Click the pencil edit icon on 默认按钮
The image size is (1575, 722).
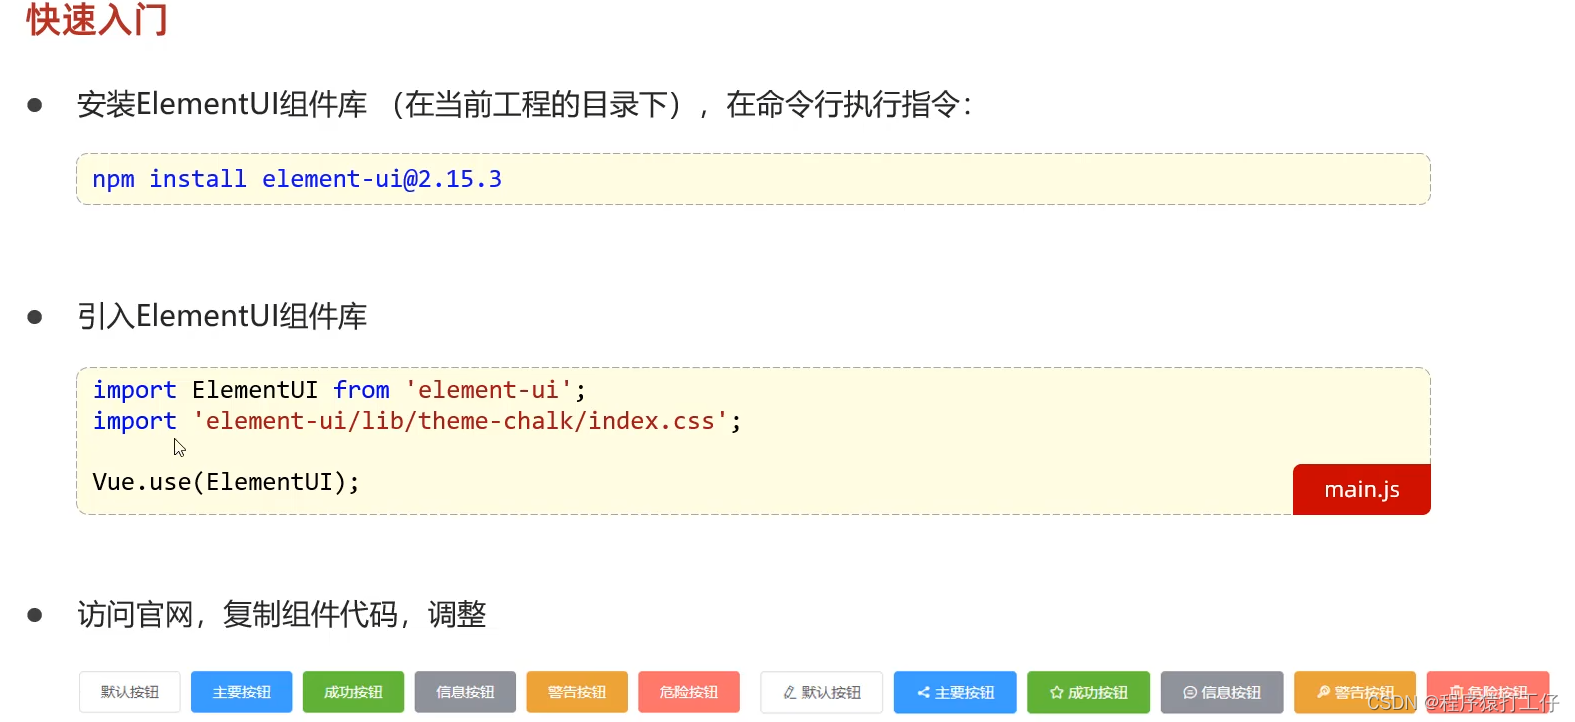[x=789, y=692]
